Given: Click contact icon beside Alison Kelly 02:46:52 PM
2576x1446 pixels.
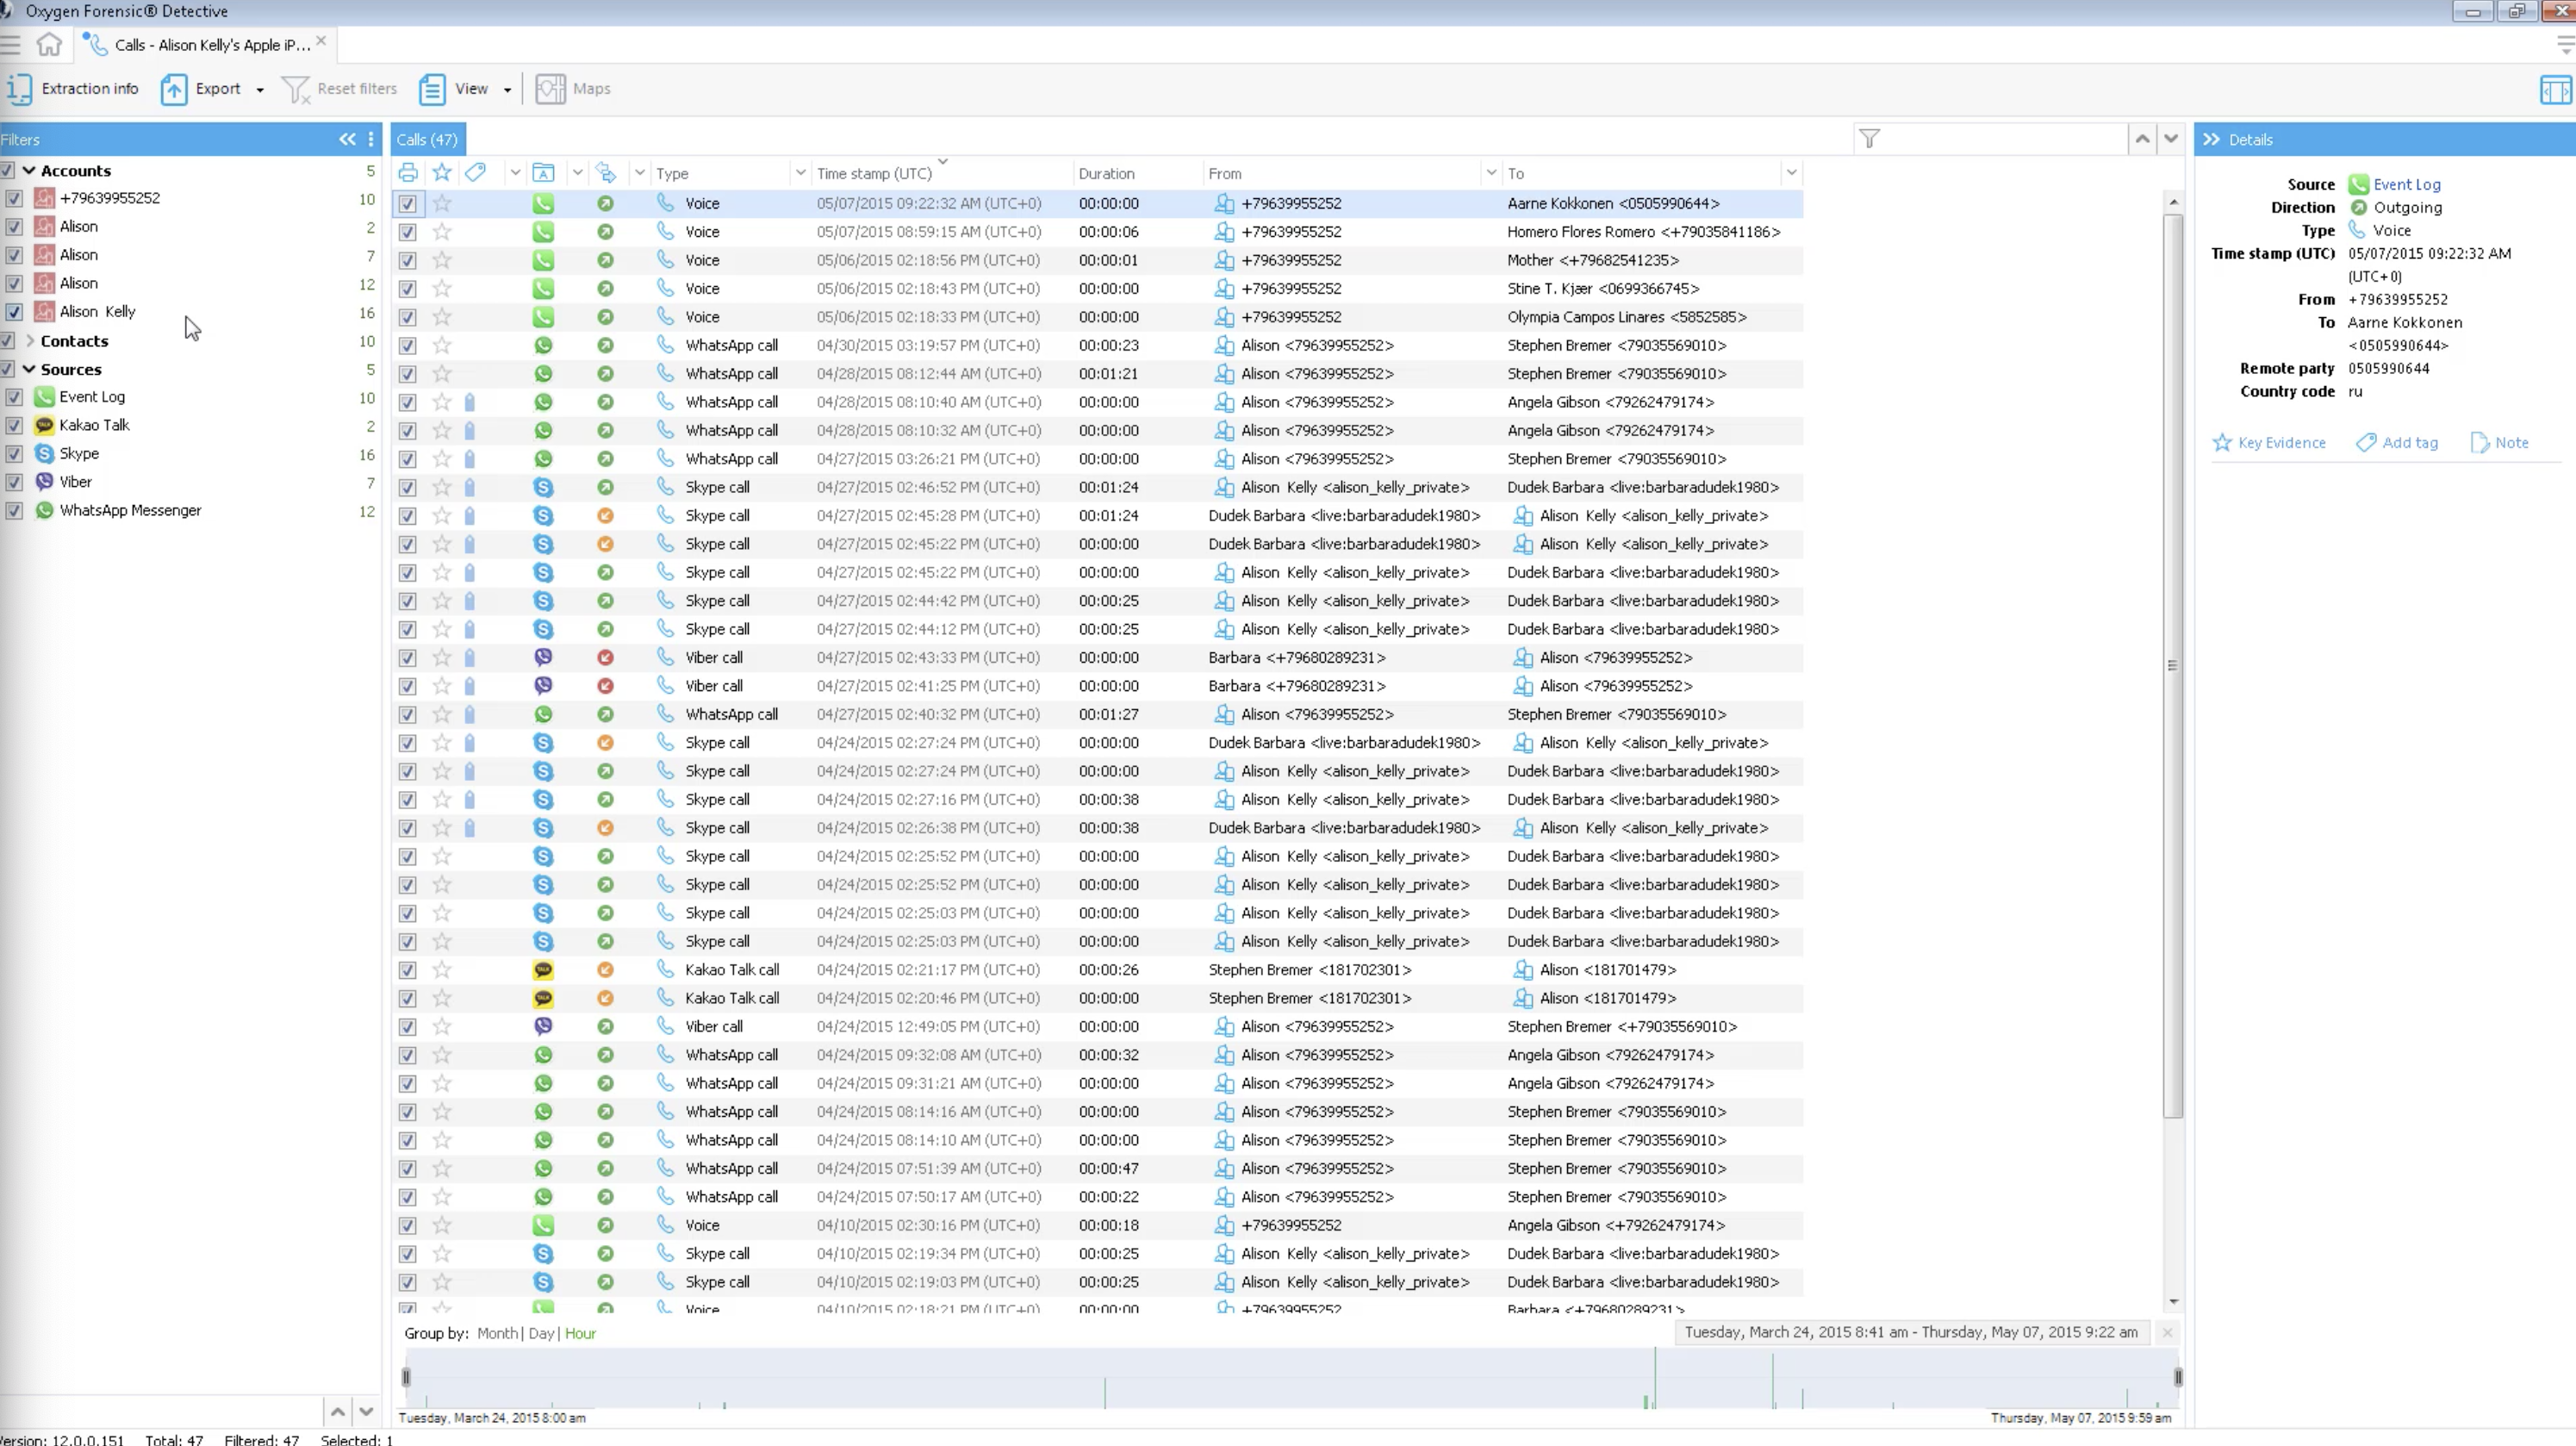Looking at the screenshot, I should click(x=1224, y=488).
